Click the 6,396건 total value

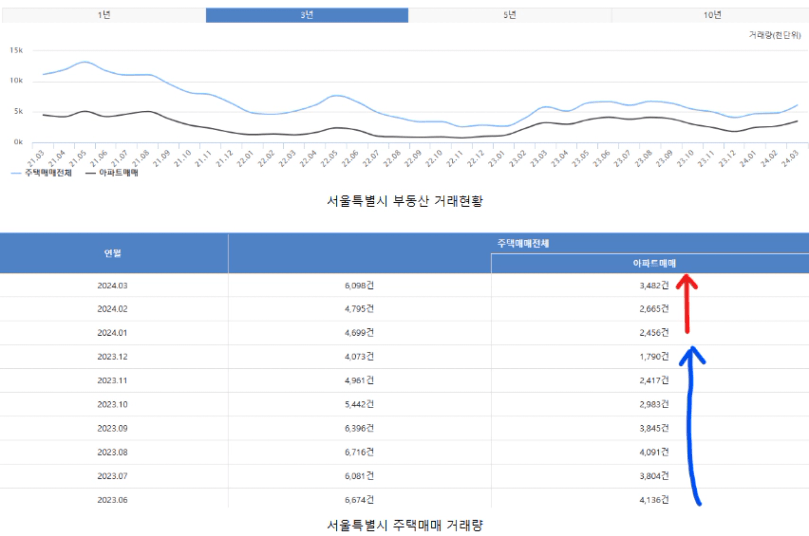click(x=359, y=428)
